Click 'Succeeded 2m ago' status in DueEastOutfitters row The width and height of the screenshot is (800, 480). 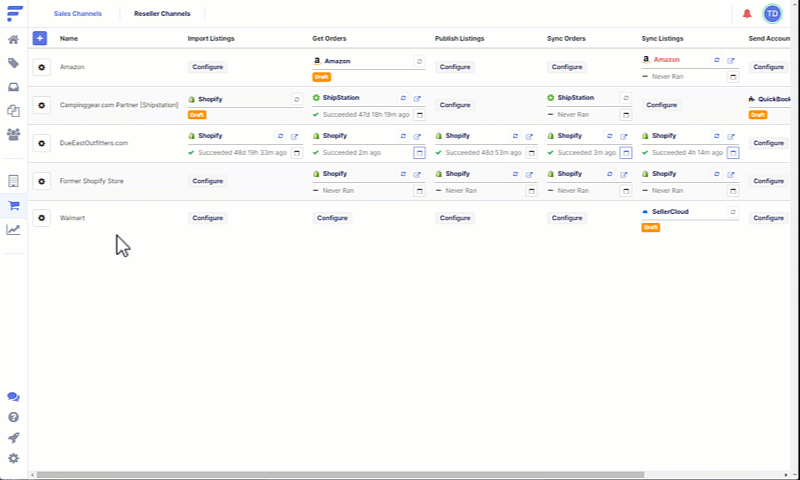coord(352,153)
